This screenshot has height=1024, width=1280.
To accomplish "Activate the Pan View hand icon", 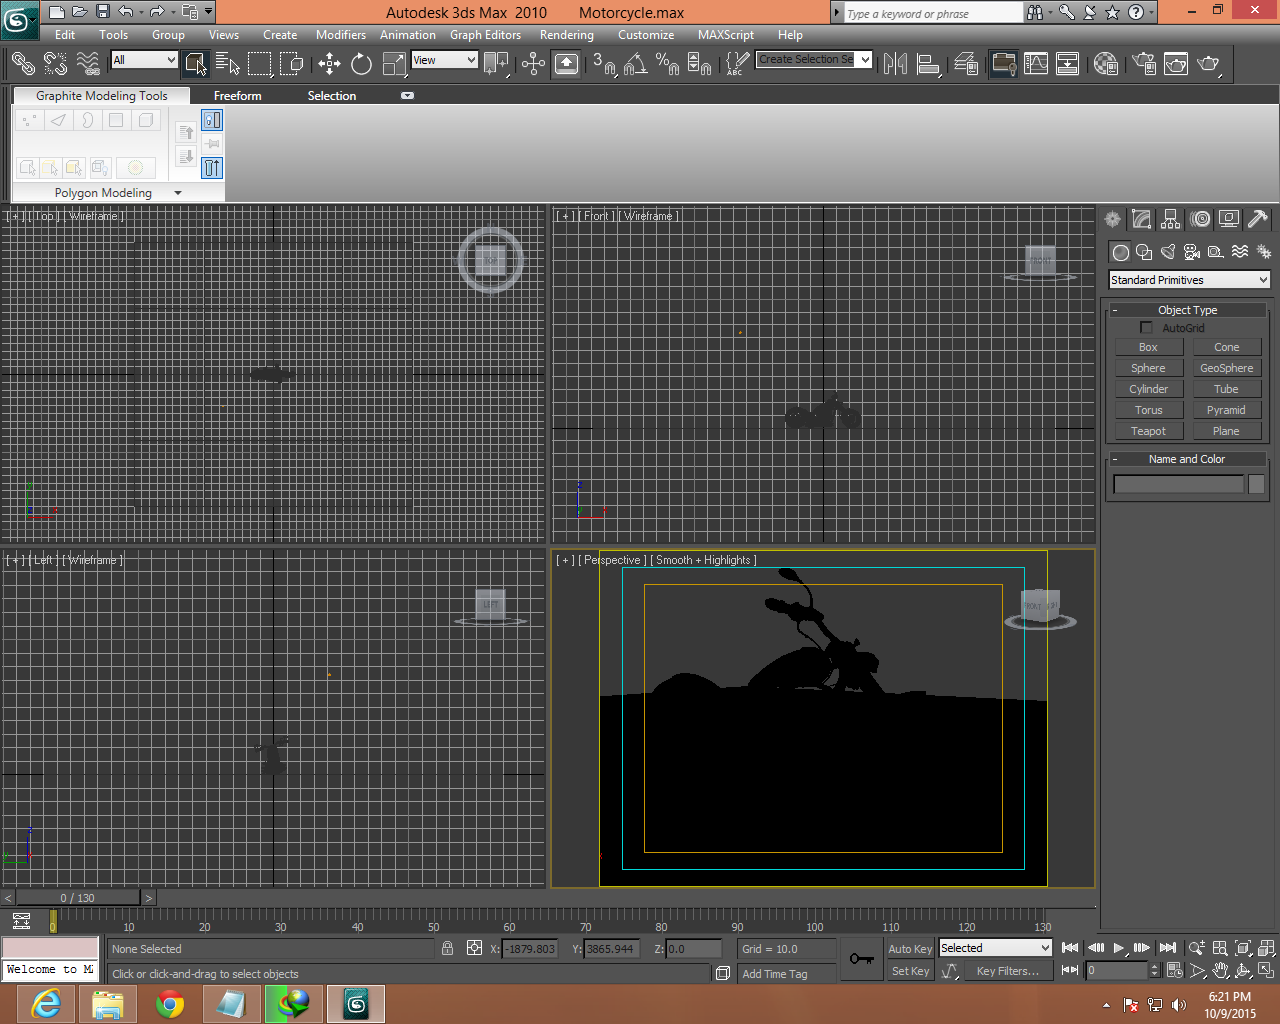I will (x=1220, y=971).
